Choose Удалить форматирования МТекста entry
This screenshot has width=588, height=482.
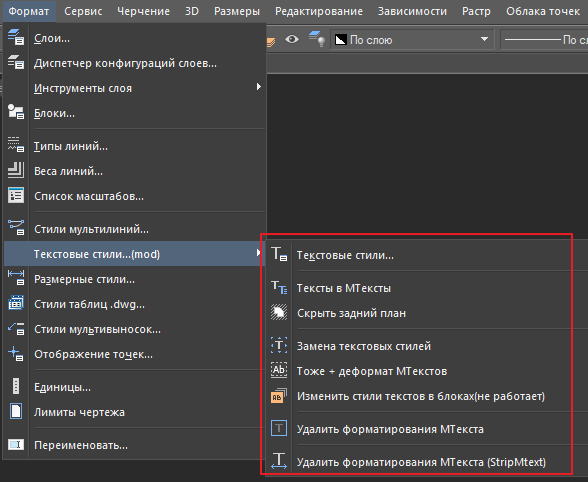390,429
